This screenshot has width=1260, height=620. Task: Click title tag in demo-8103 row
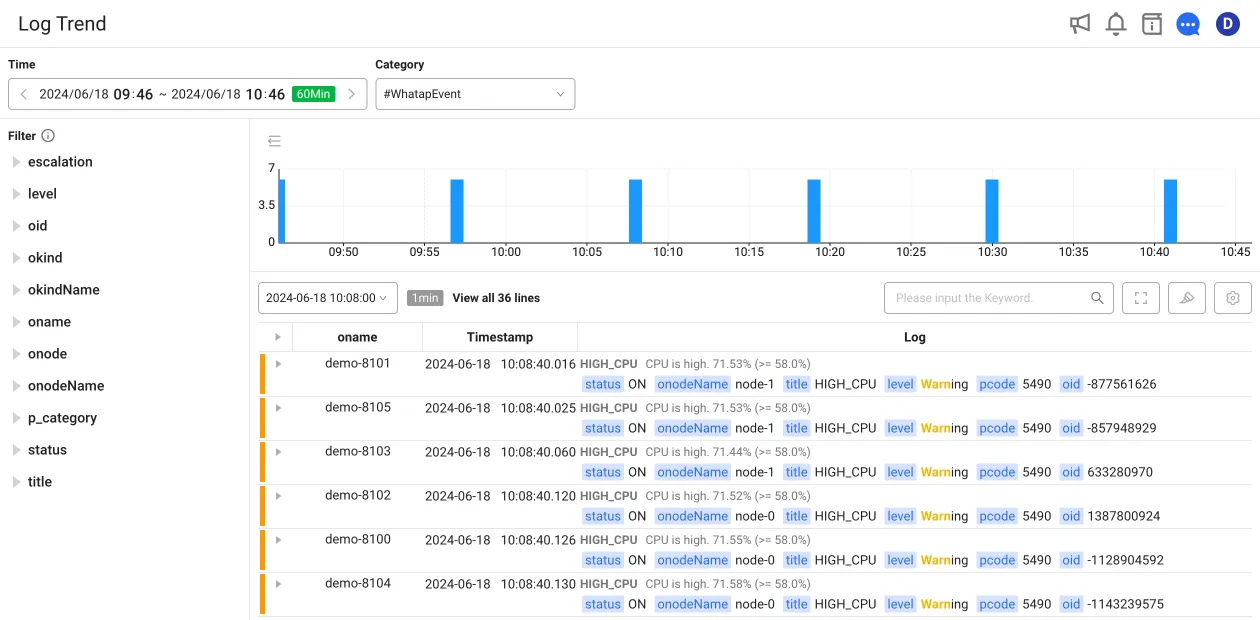[796, 472]
